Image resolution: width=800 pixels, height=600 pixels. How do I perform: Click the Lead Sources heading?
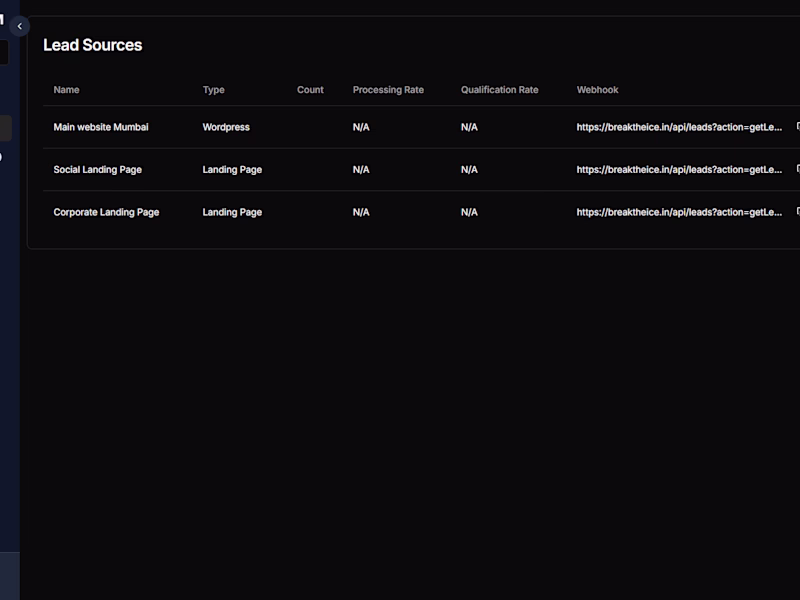pyautogui.click(x=92, y=45)
